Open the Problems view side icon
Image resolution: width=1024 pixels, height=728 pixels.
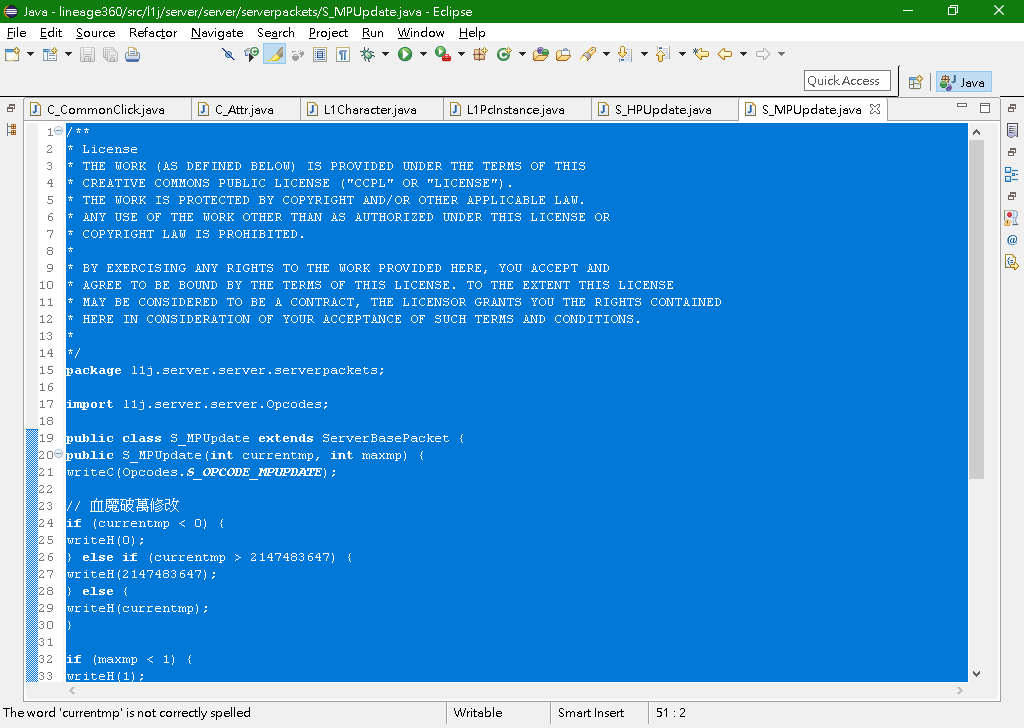click(x=1012, y=218)
